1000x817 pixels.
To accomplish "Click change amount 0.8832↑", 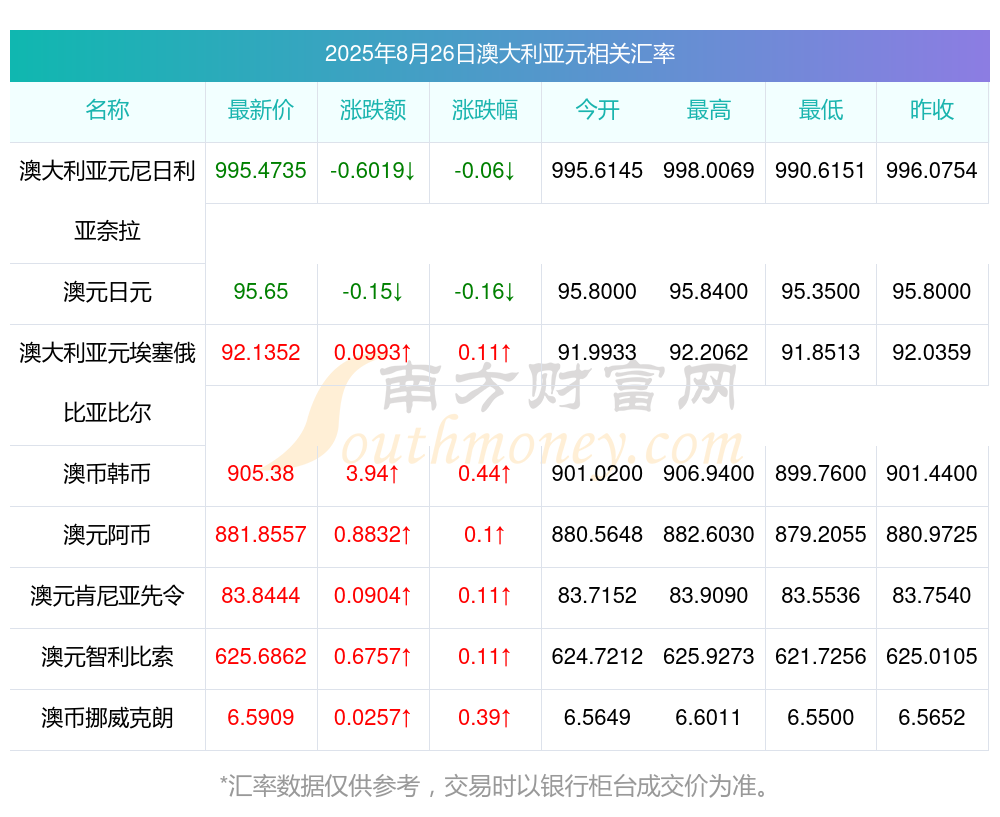I will pyautogui.click(x=373, y=534).
